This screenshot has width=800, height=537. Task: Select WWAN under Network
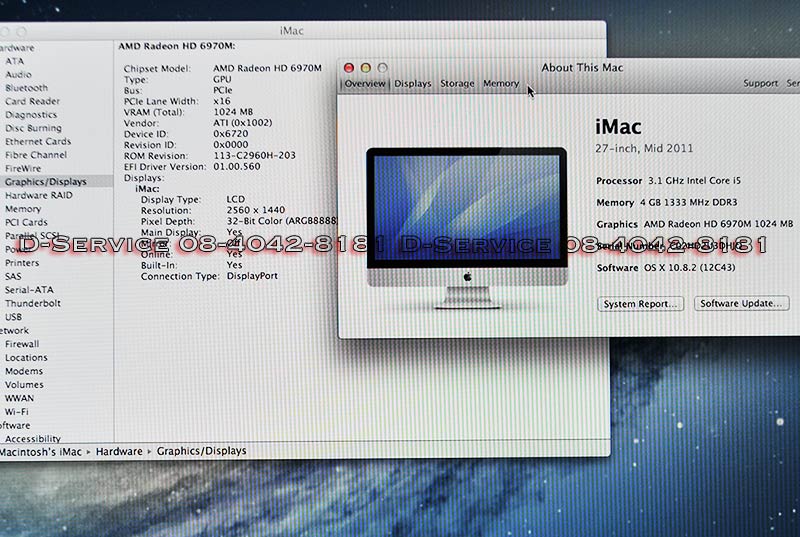point(19,398)
